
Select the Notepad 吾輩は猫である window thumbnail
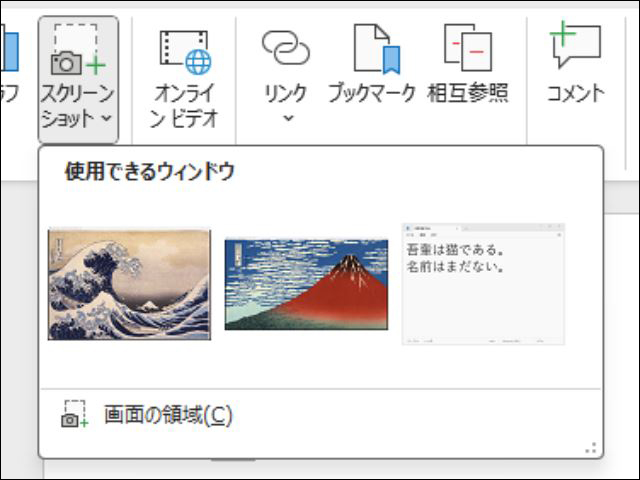(x=483, y=284)
